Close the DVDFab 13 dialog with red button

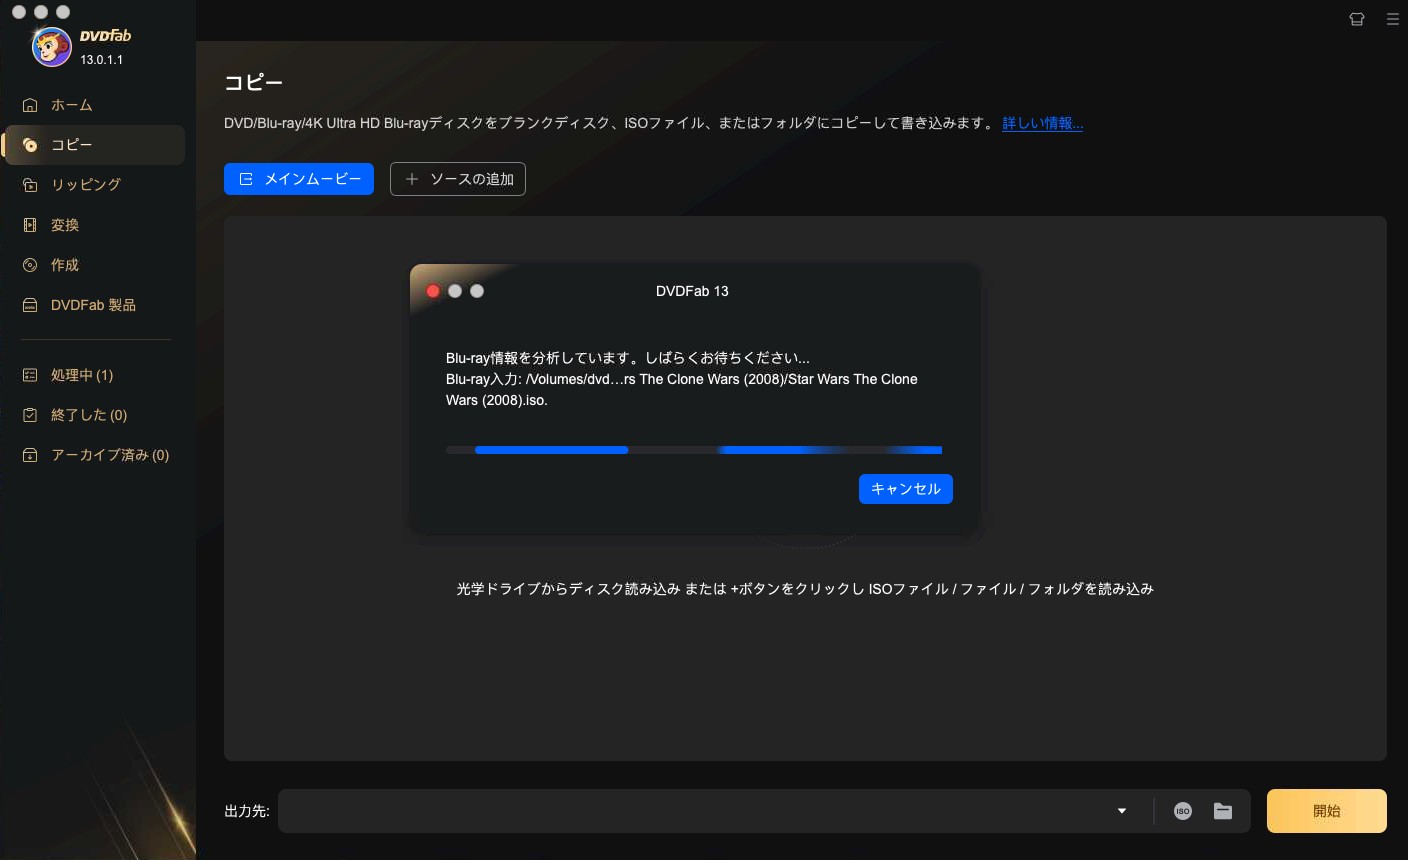(x=433, y=291)
